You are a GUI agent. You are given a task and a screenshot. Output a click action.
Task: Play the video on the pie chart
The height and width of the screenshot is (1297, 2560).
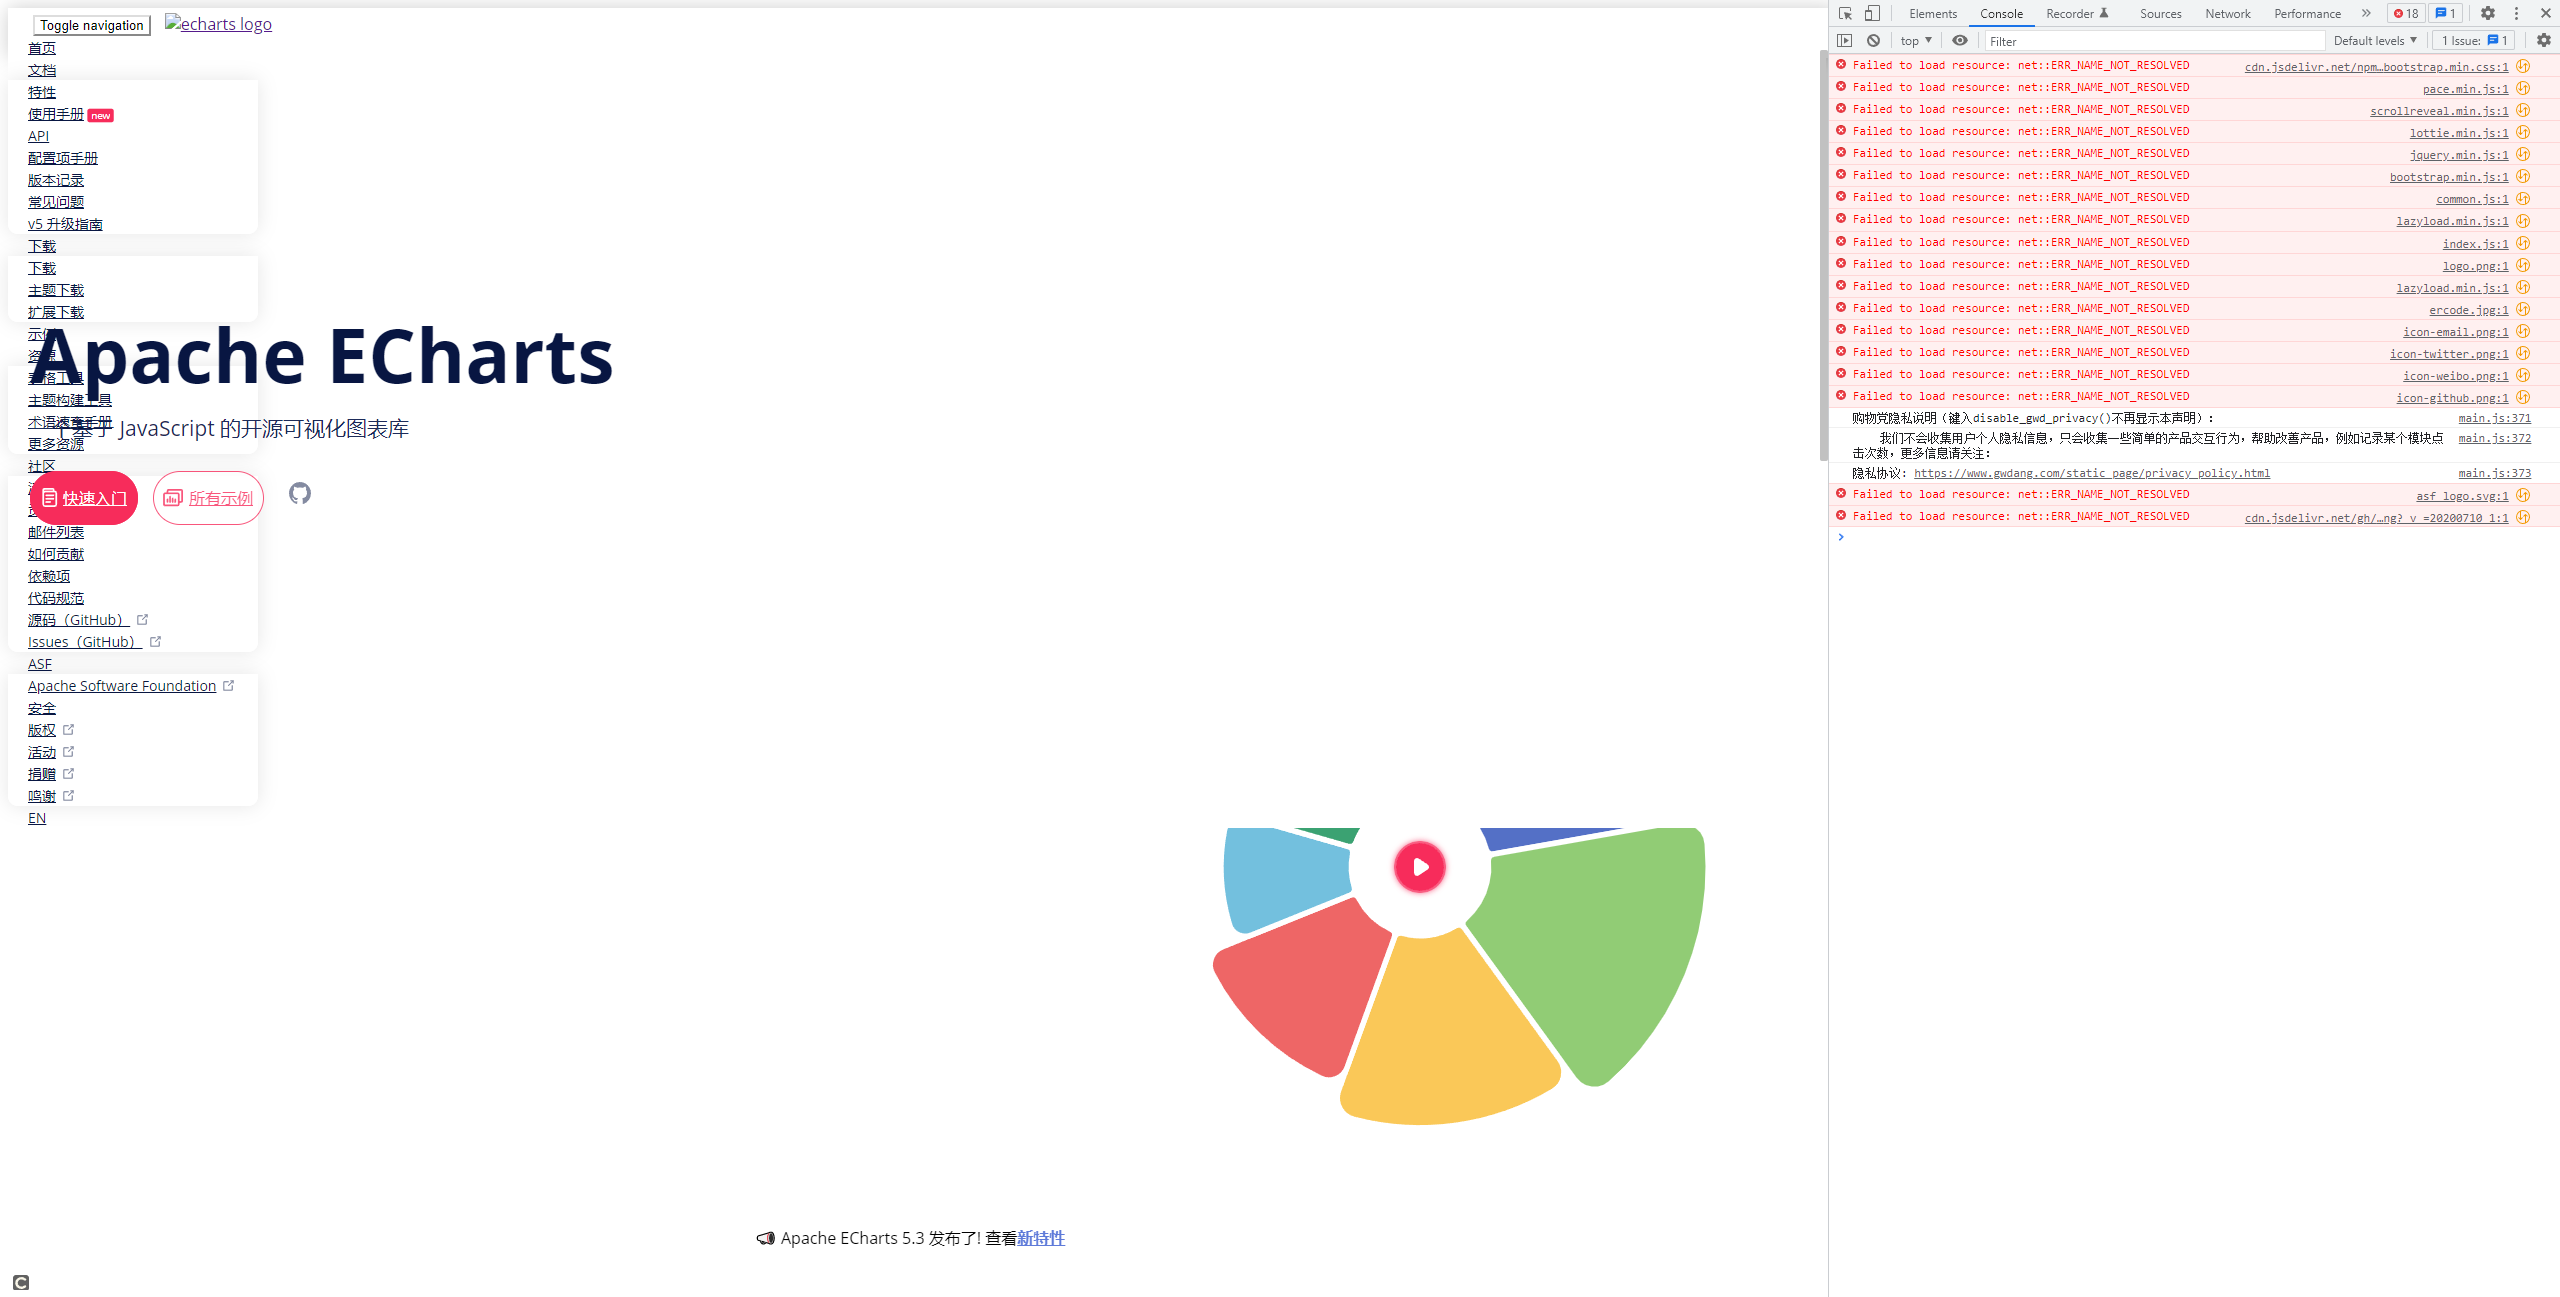pyautogui.click(x=1420, y=867)
